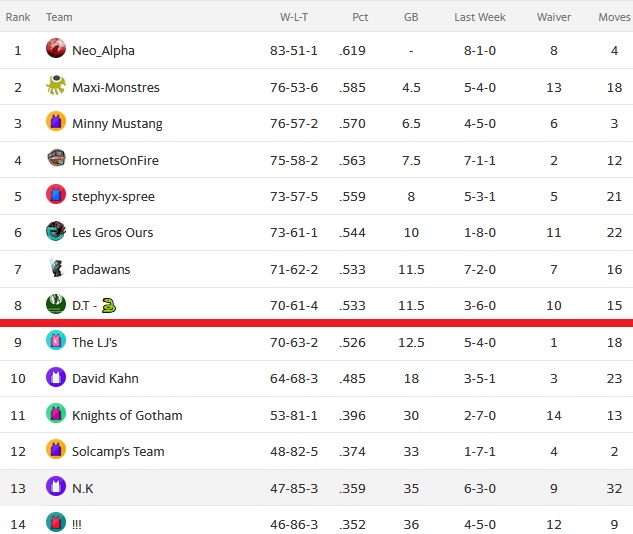Open the David Kahn team link

(105, 379)
